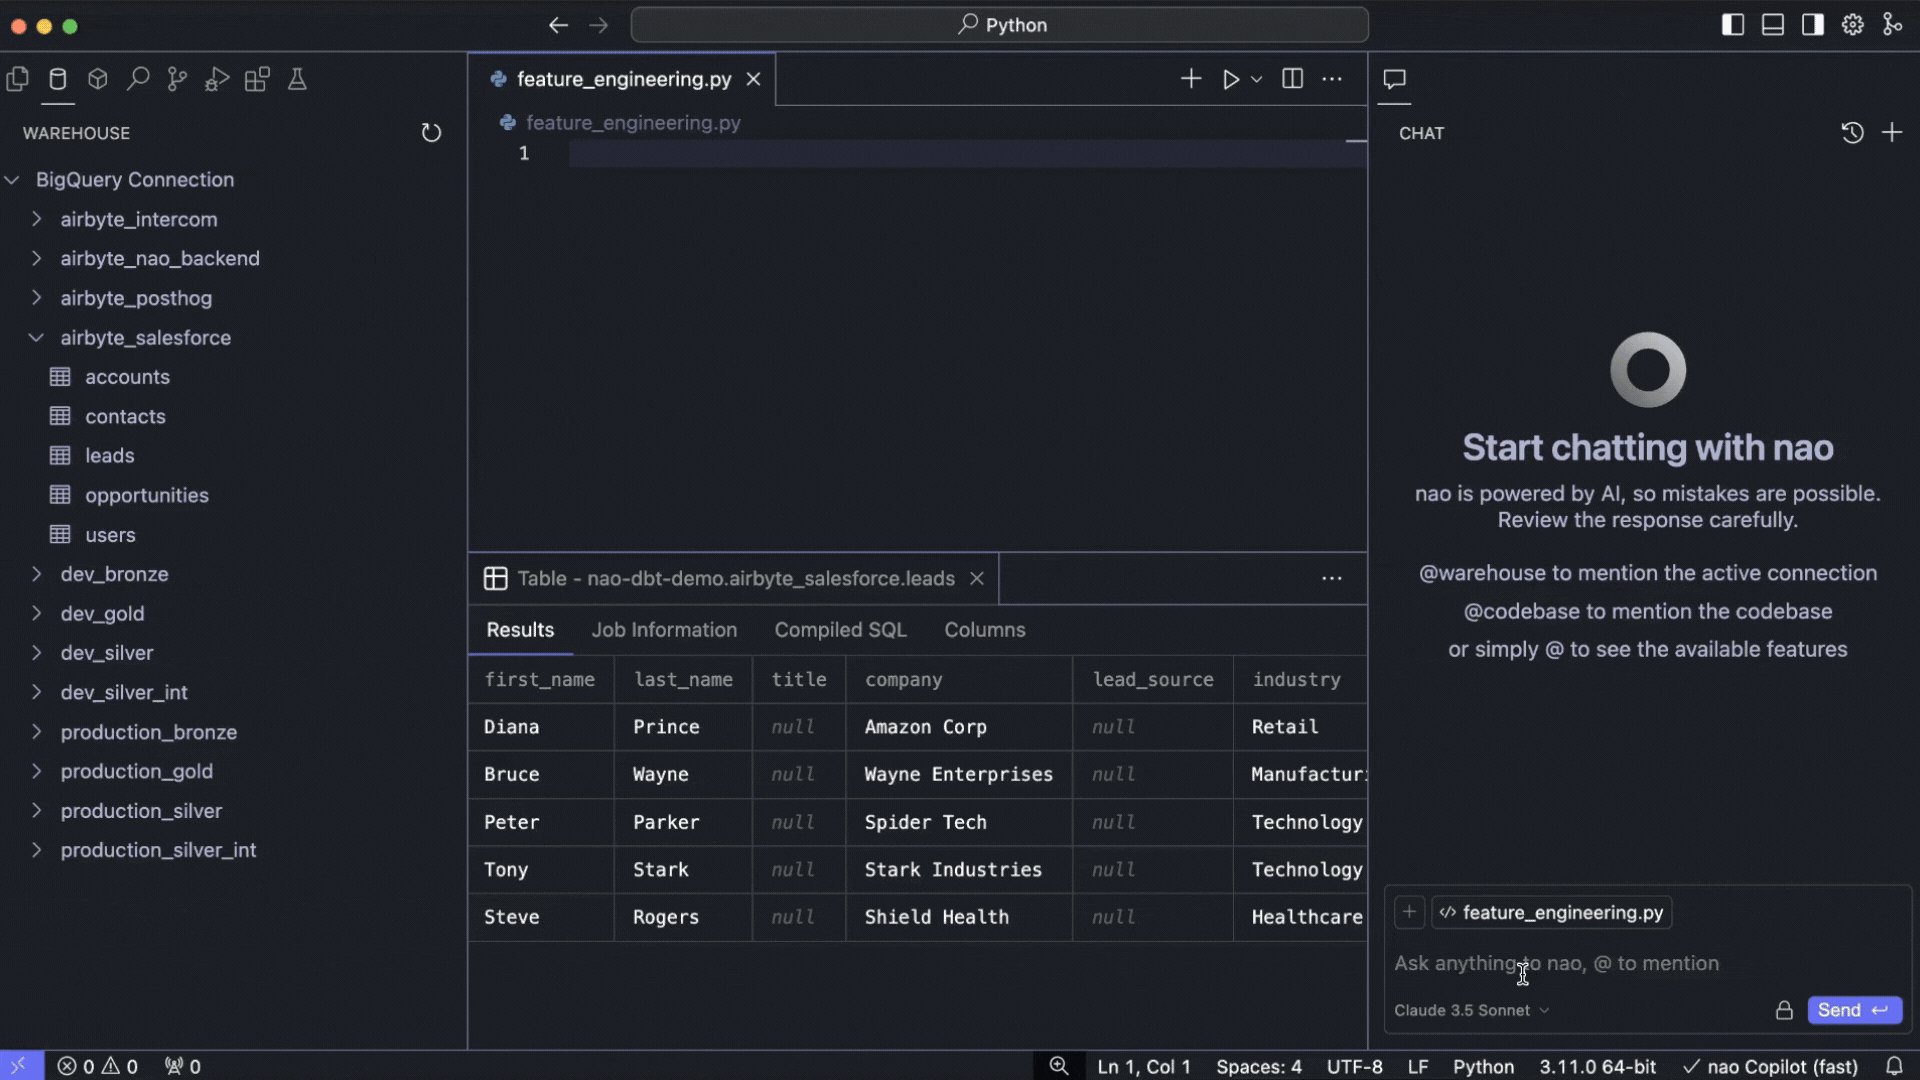
Task: Click the first_name column header
Action: click(540, 680)
